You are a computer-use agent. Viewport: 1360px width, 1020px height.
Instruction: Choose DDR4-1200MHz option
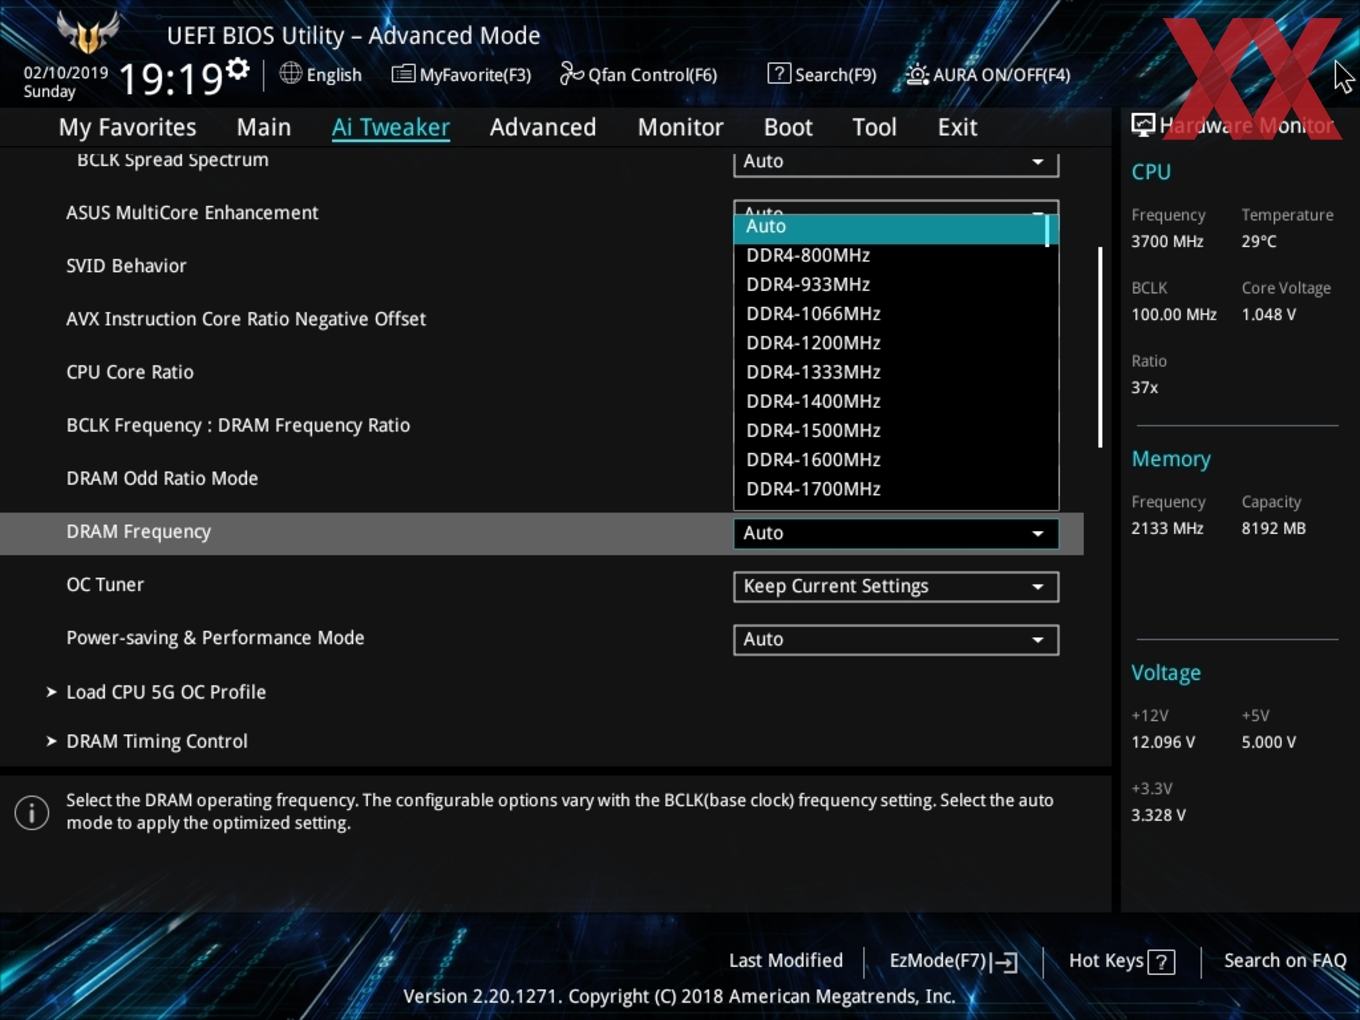point(890,342)
